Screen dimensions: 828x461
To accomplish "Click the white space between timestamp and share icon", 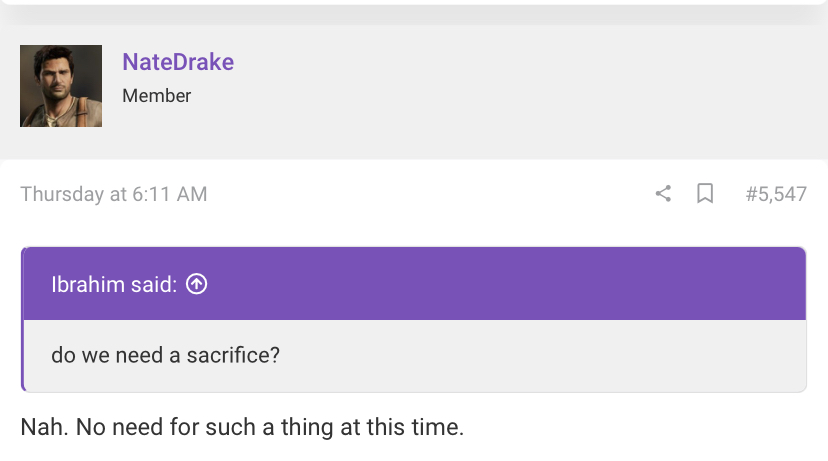I will click(x=430, y=194).
